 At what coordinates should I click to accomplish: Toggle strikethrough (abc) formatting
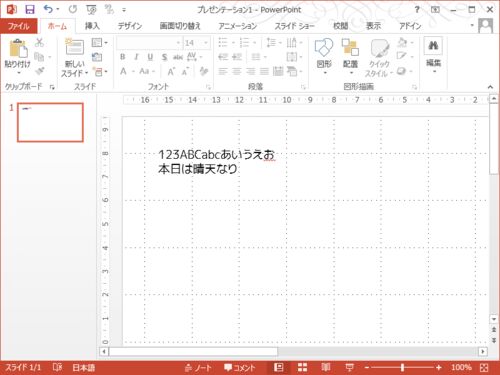(x=178, y=57)
